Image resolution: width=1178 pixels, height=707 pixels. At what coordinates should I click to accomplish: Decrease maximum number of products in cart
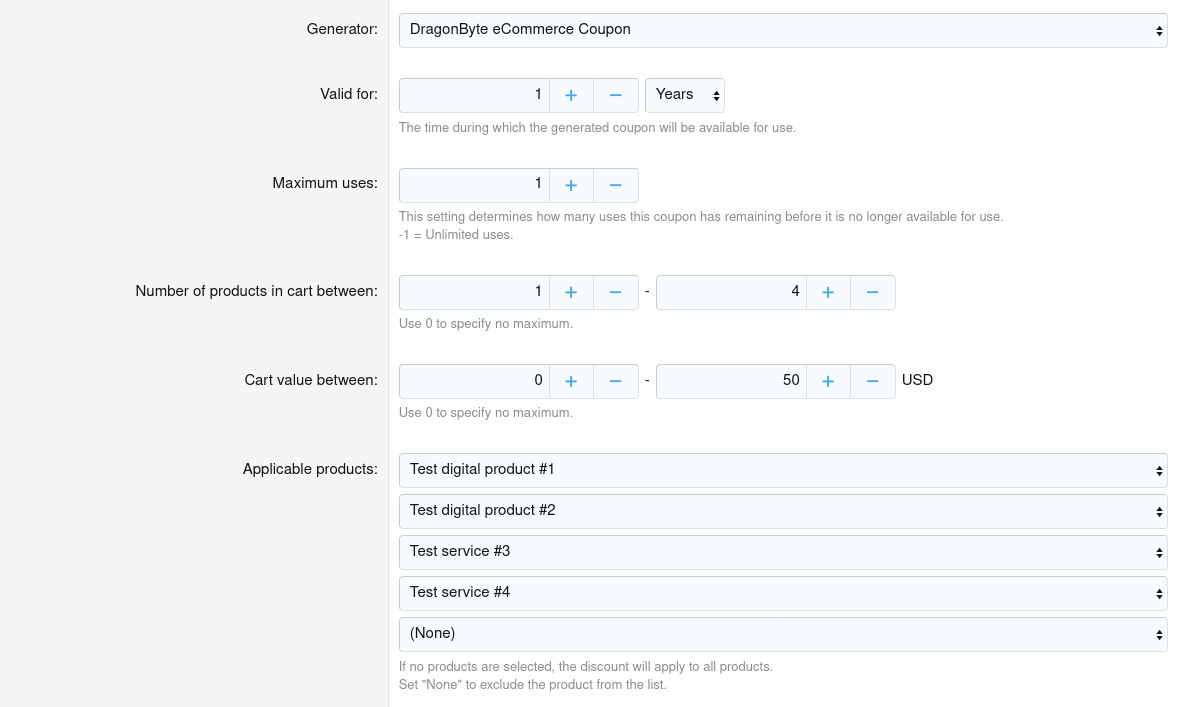(873, 293)
